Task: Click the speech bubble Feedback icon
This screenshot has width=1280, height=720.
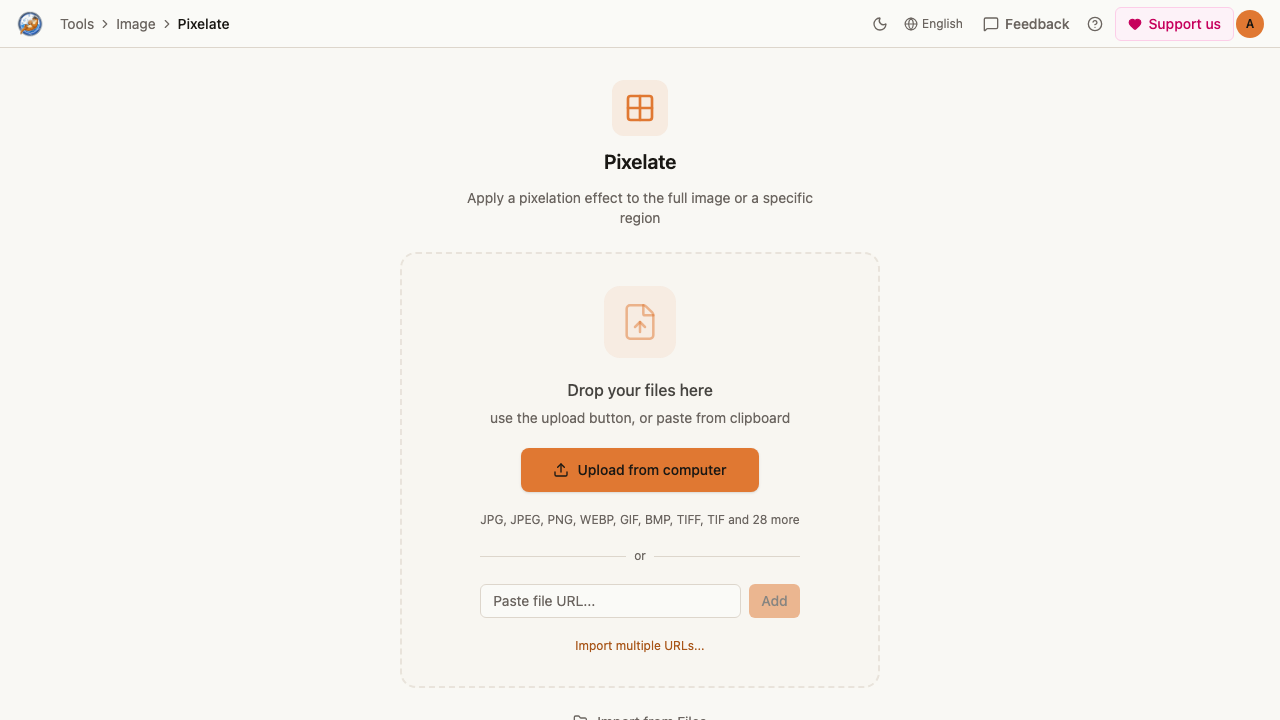Action: click(x=991, y=24)
